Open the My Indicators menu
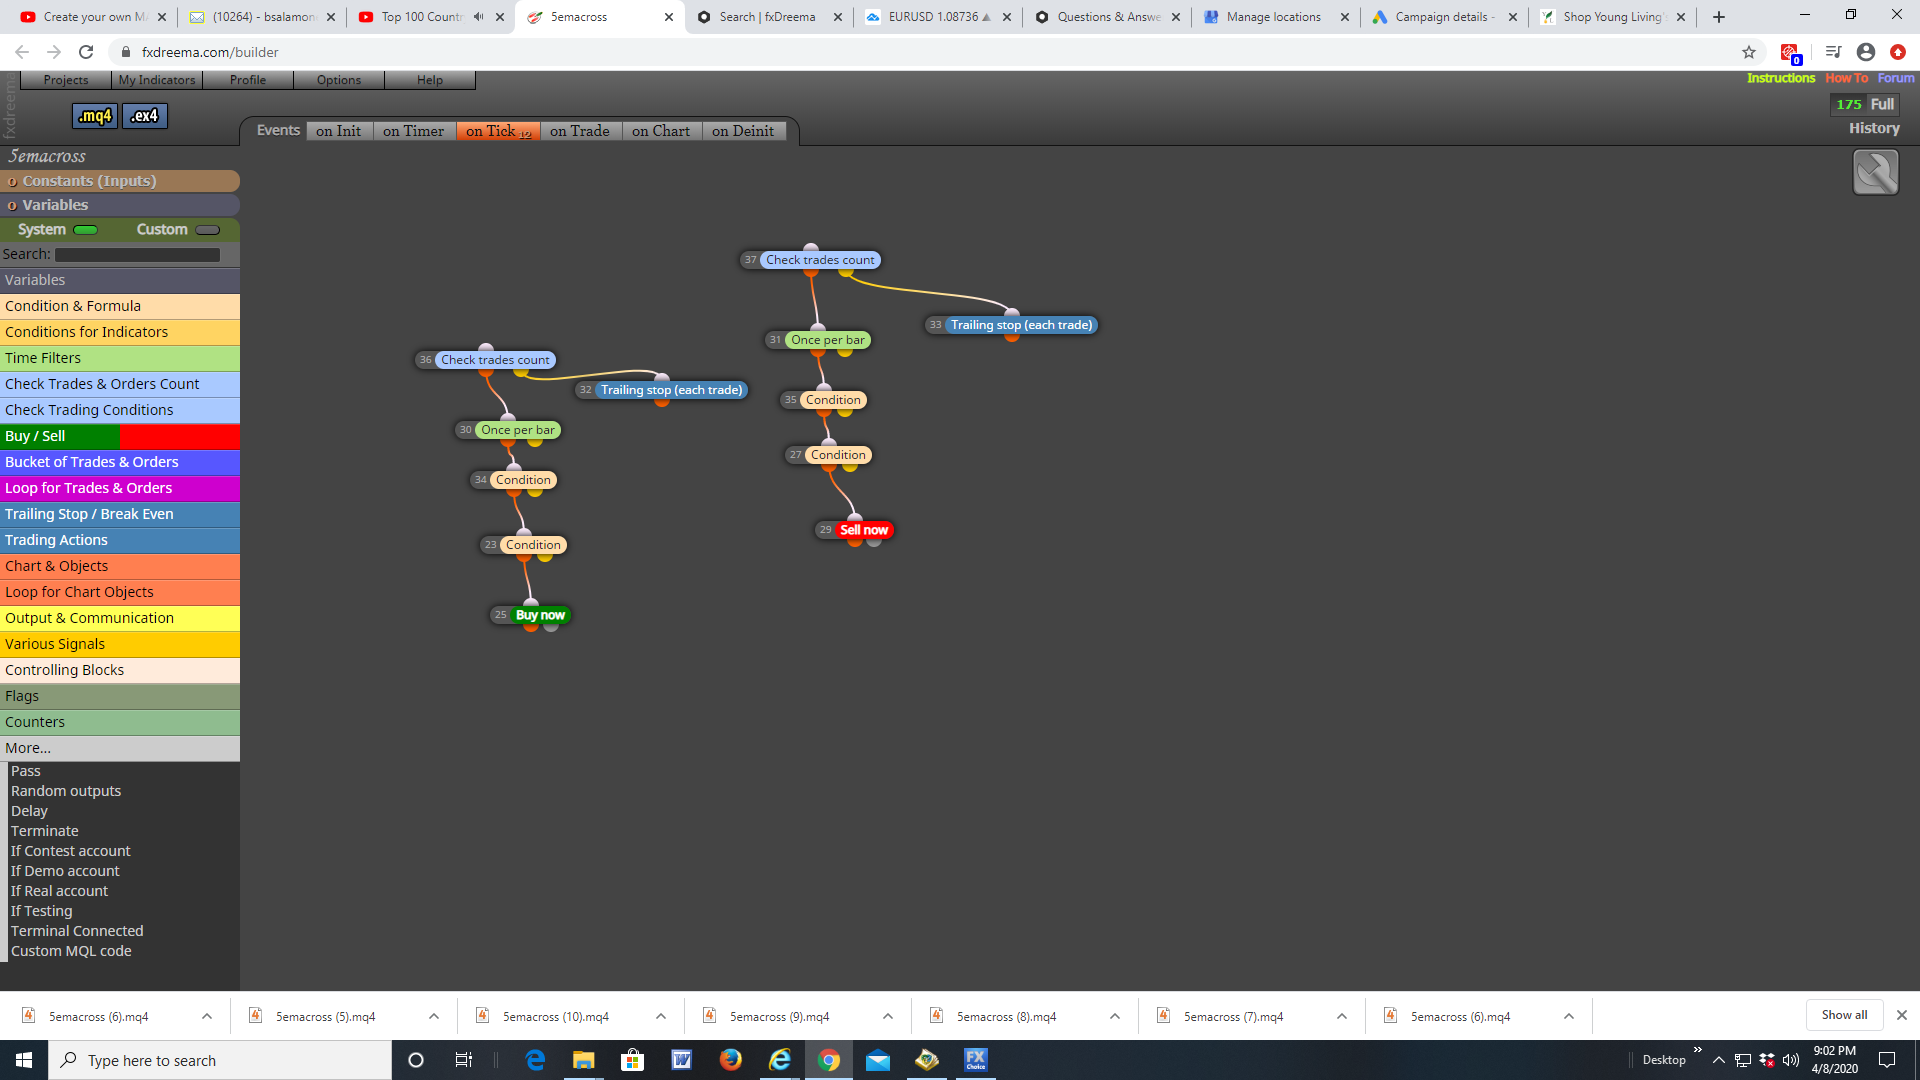This screenshot has width=1920, height=1080. pyautogui.click(x=157, y=80)
